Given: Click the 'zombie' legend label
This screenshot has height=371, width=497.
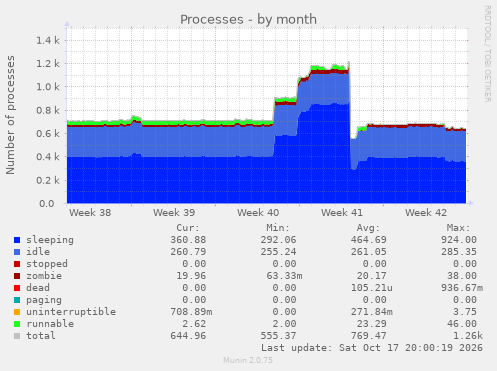Looking at the screenshot, I should [x=44, y=276].
